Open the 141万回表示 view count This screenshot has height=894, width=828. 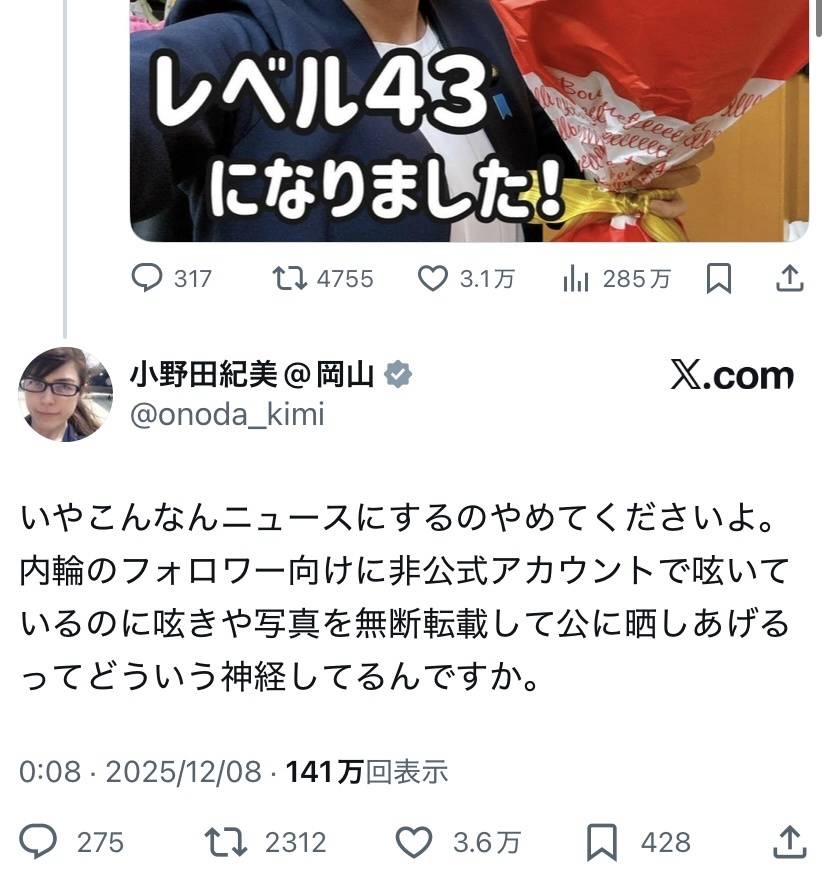[x=367, y=772]
